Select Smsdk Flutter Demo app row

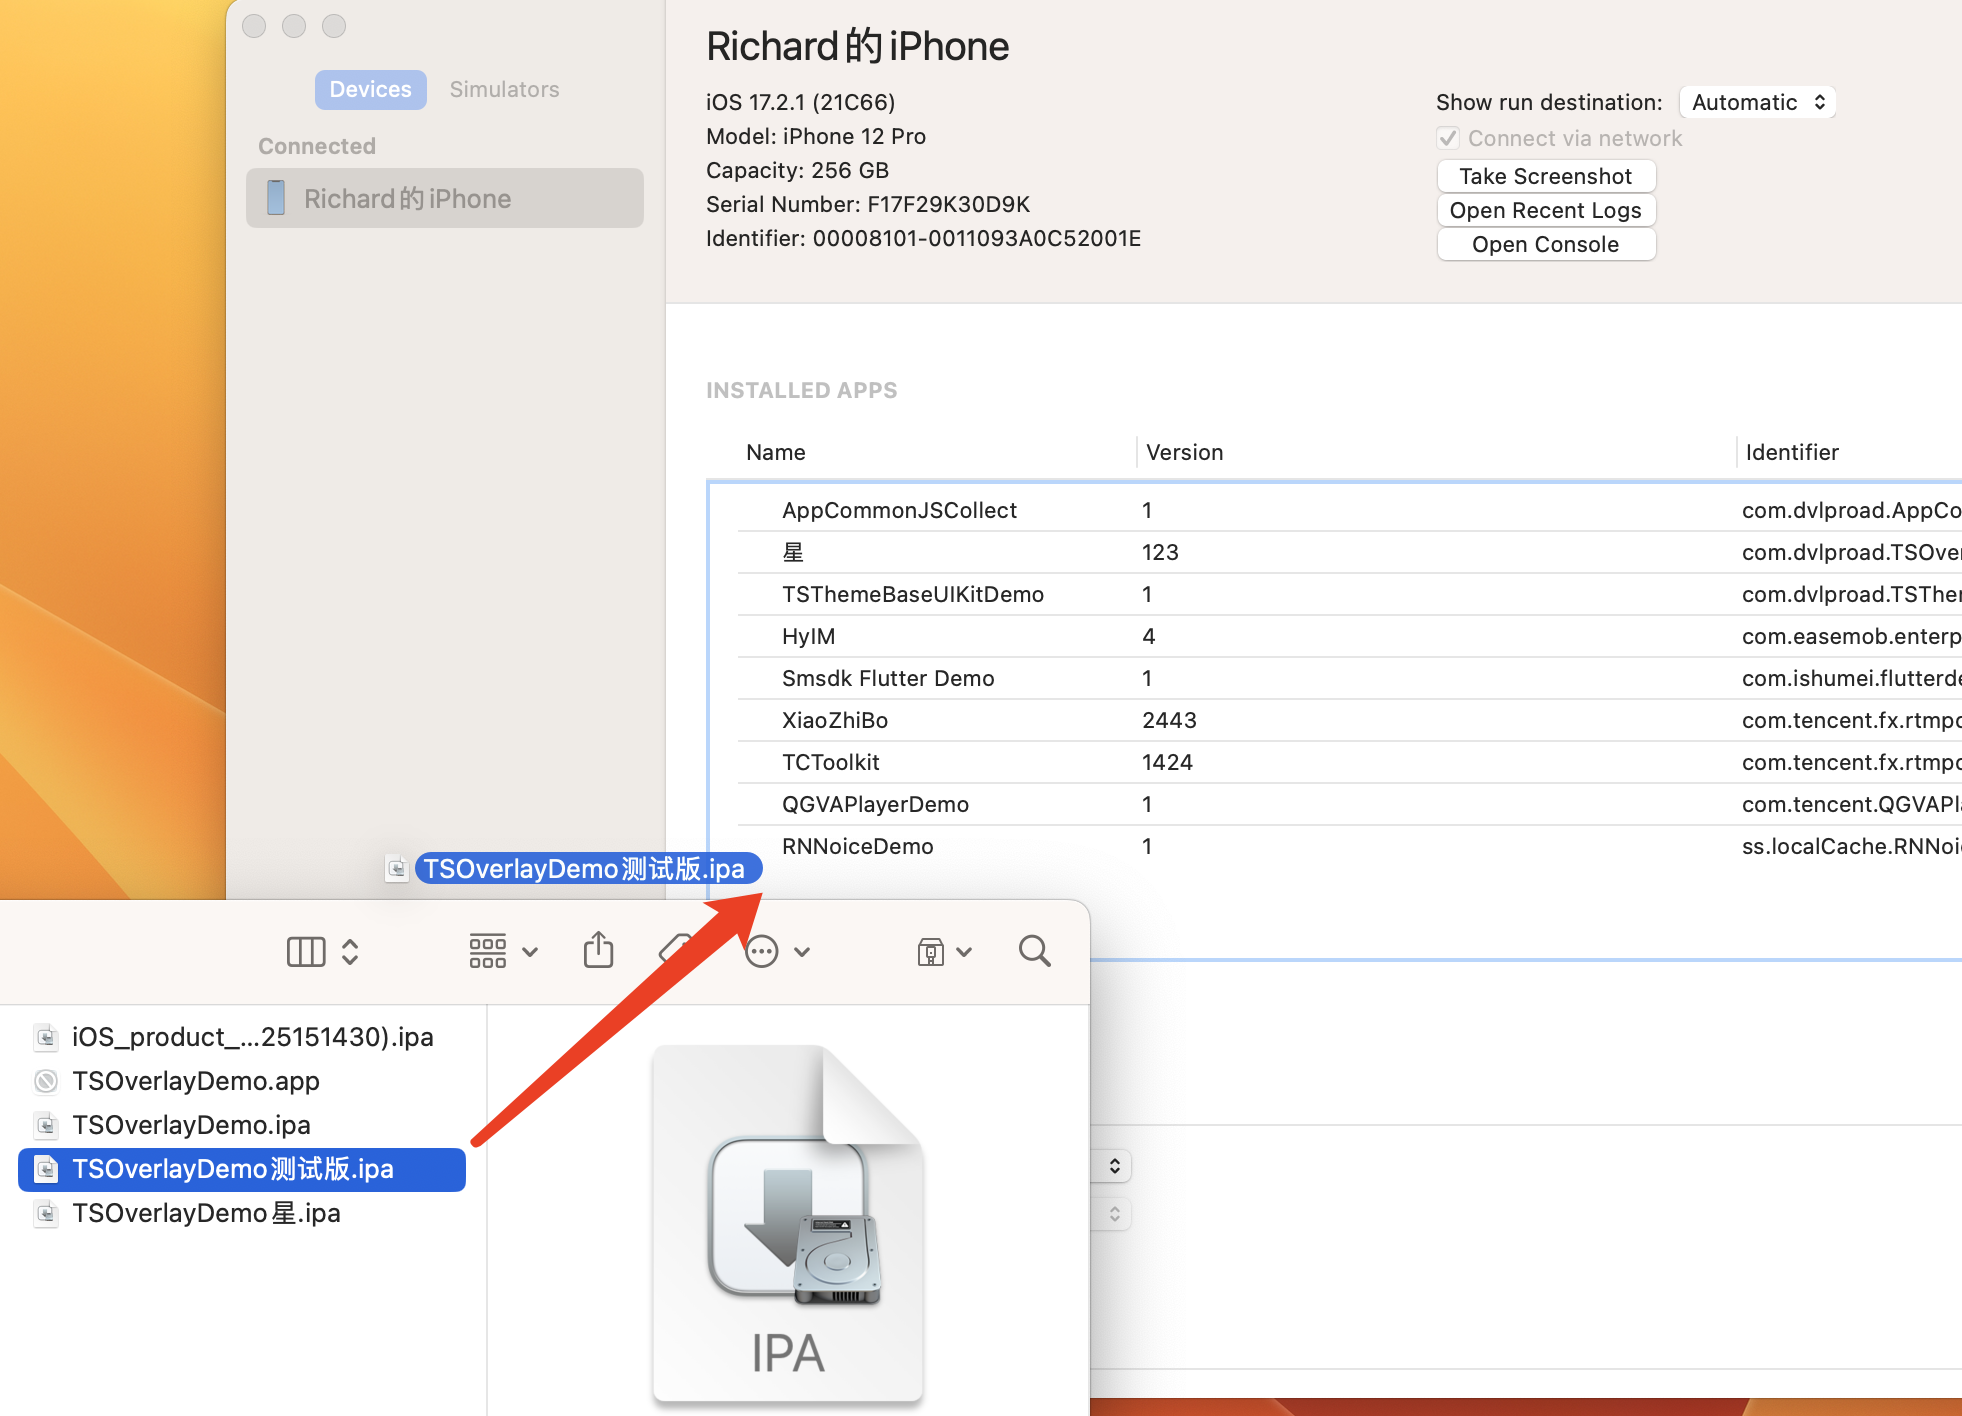click(1349, 678)
